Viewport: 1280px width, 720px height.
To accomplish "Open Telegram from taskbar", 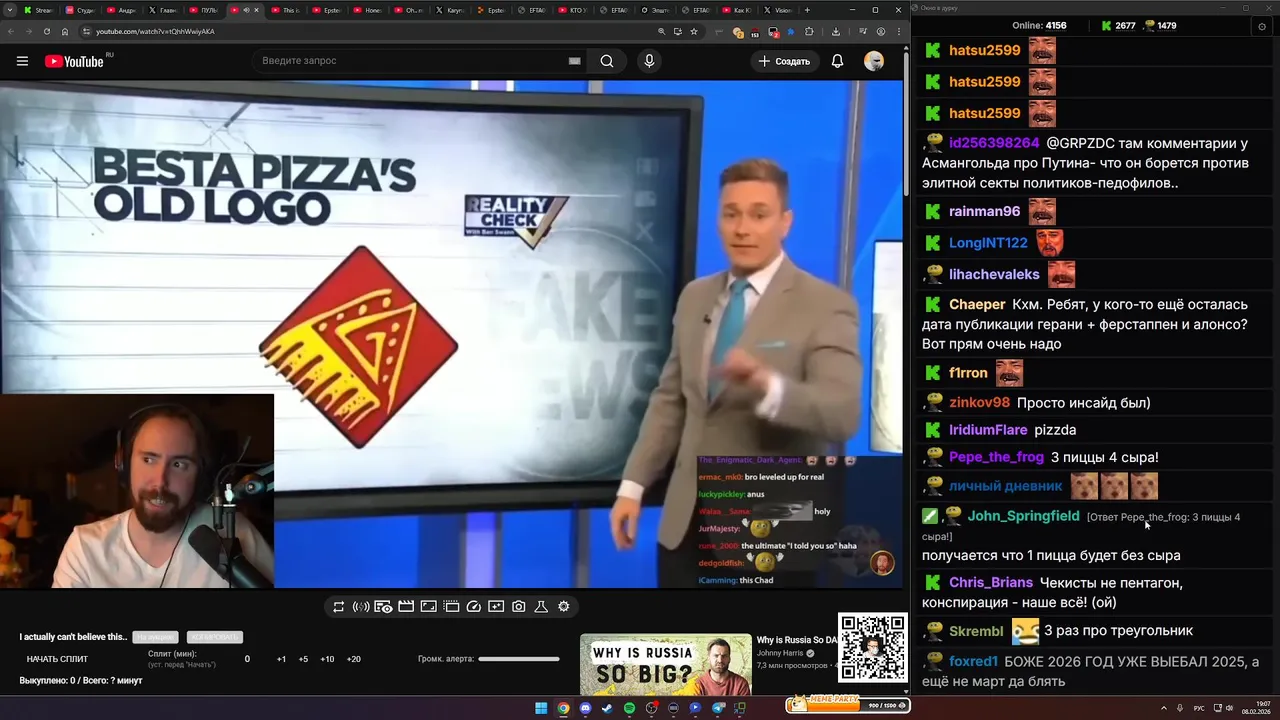I will 718,708.
